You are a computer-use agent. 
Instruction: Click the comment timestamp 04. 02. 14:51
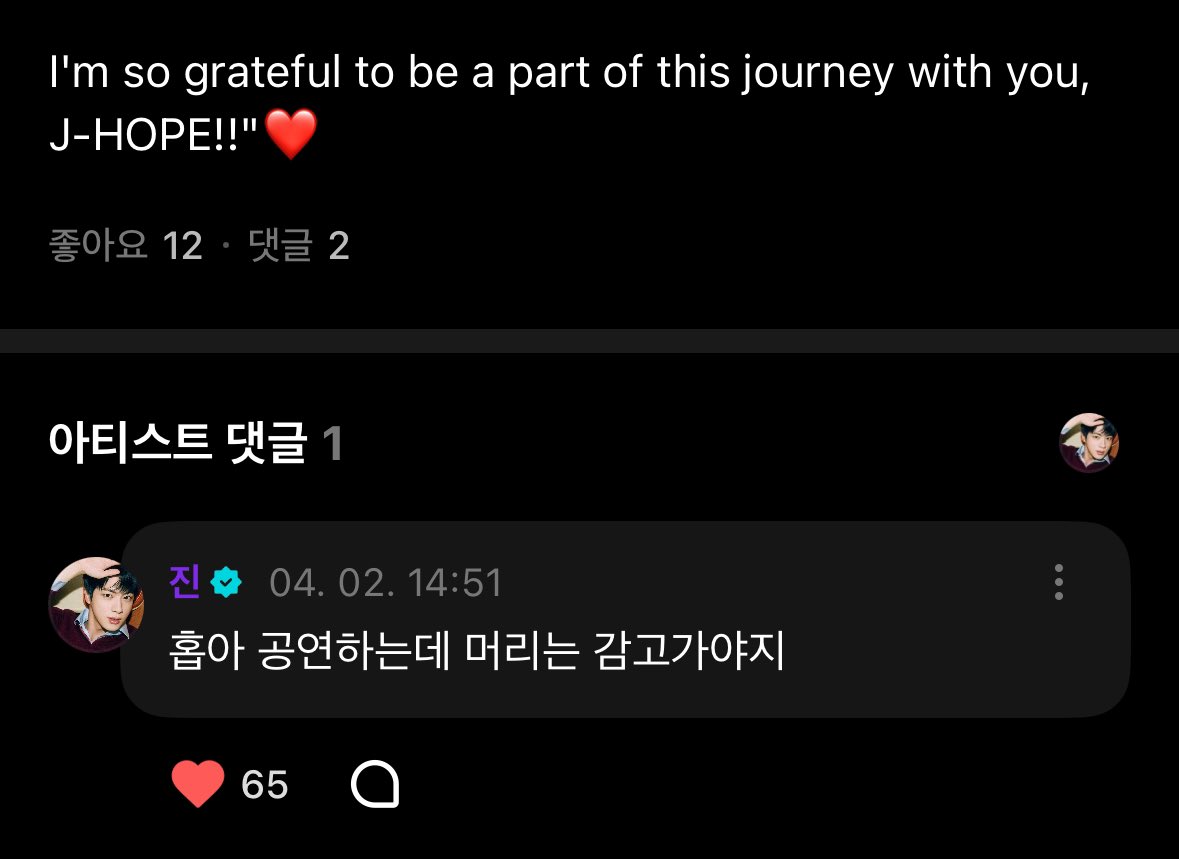[386, 583]
